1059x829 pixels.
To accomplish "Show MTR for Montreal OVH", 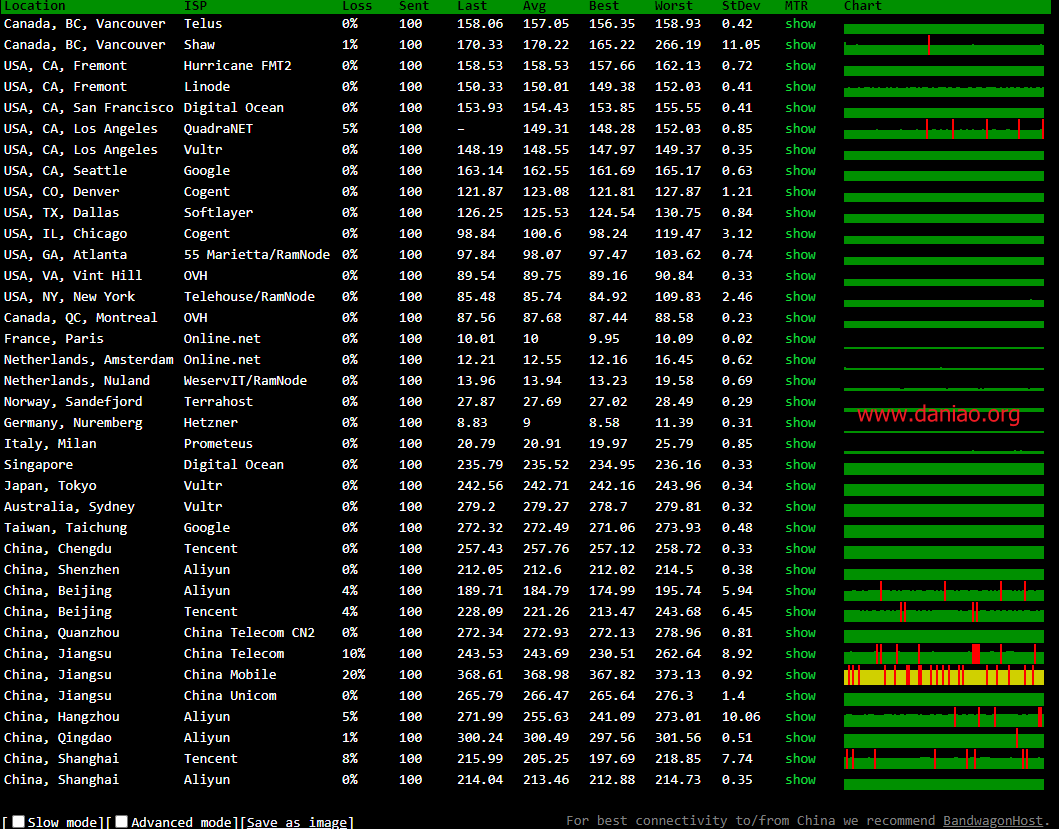I will 800,317.
